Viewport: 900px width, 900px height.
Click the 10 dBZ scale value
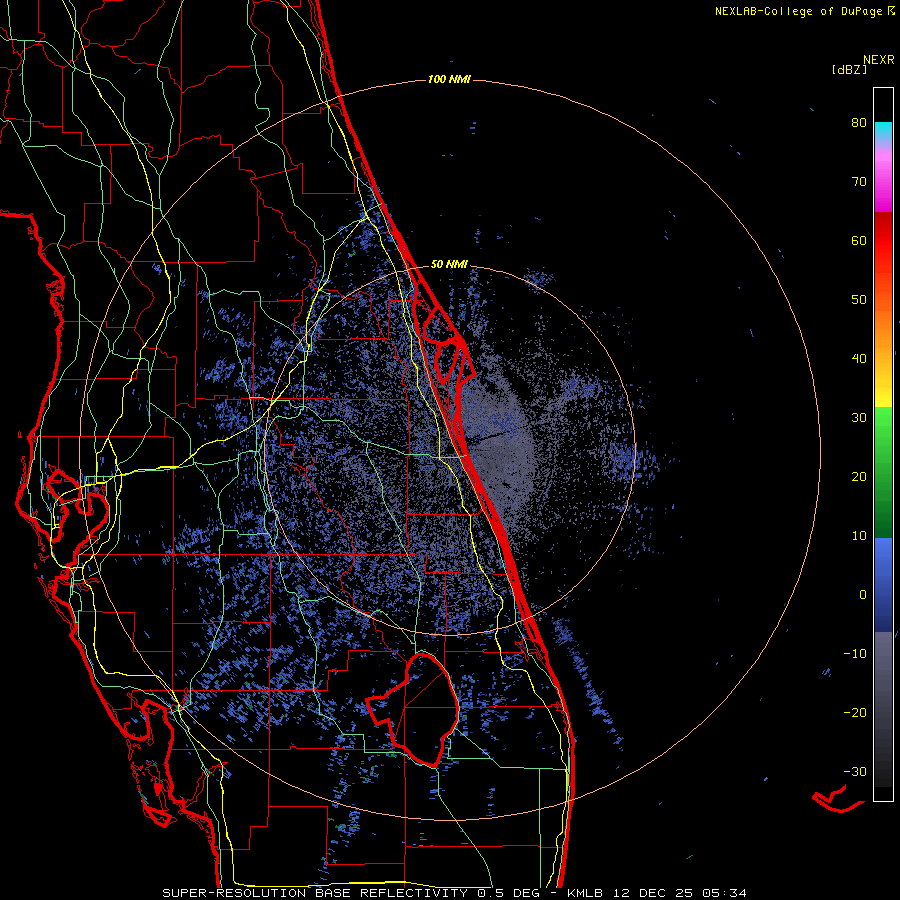coord(859,536)
